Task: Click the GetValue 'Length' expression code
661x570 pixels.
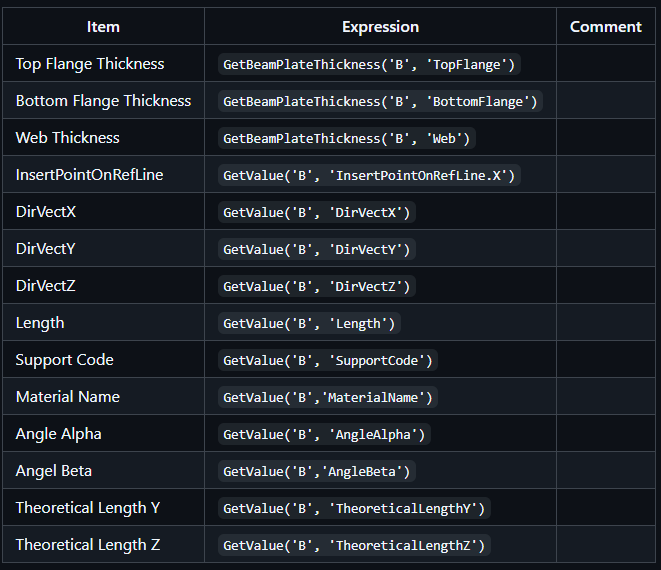Action: click(x=310, y=324)
